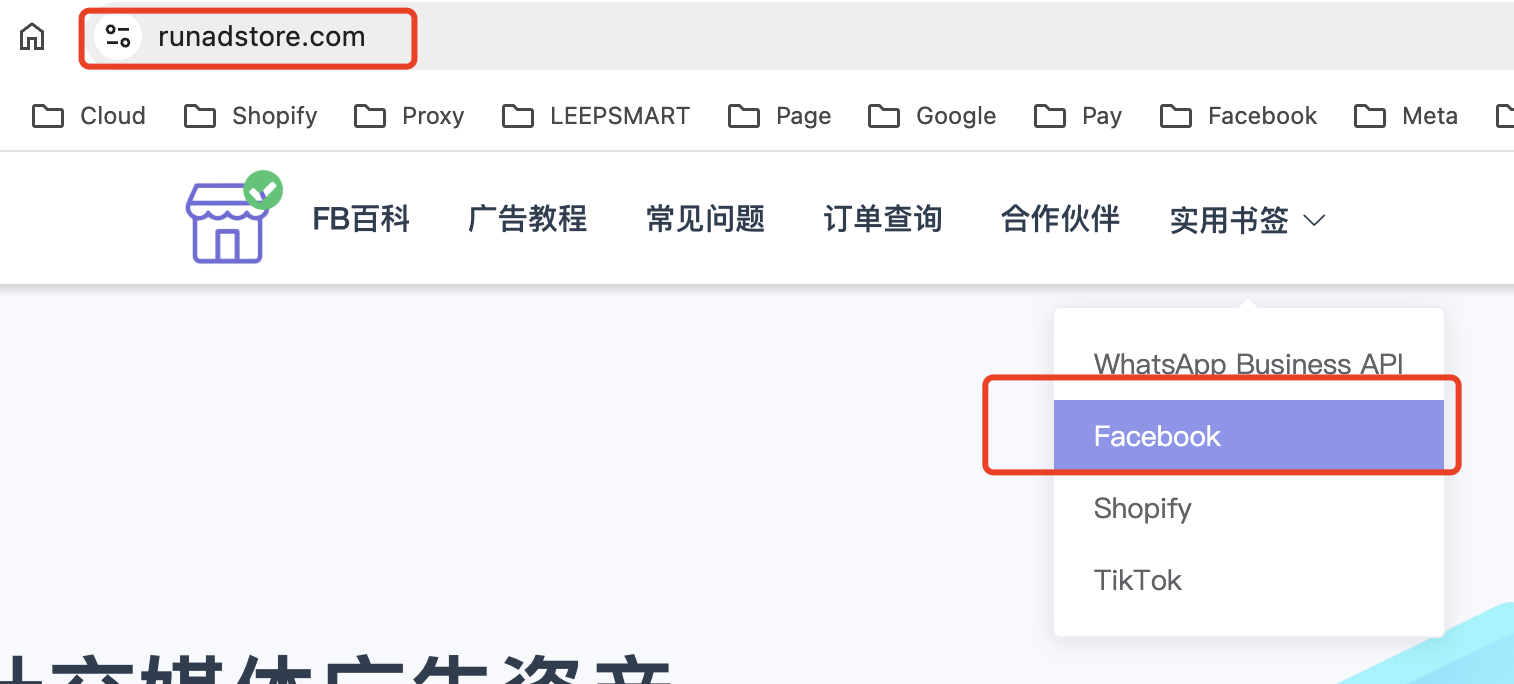Collapse the 实用书签 chevron arrow
The image size is (1514, 684).
click(x=1315, y=220)
